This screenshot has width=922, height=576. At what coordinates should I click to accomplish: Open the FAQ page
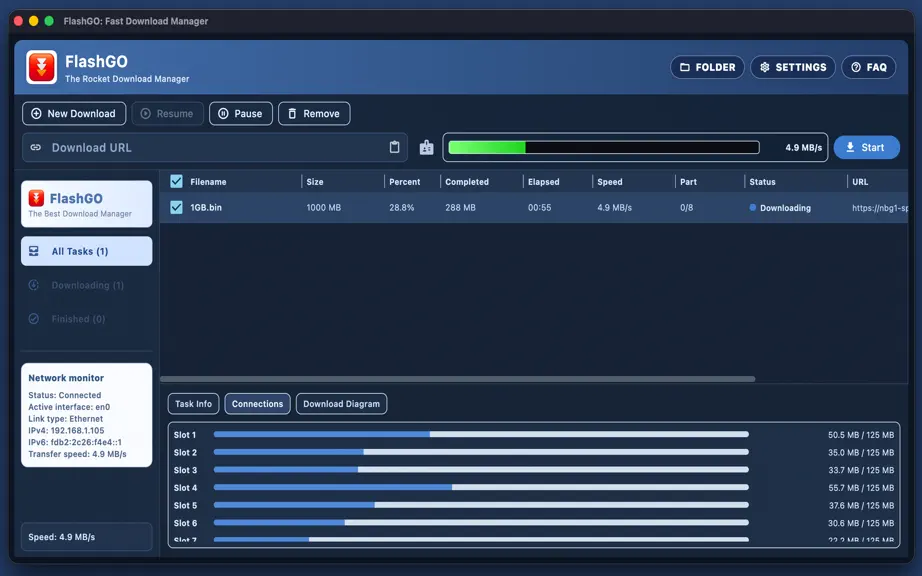tap(868, 67)
